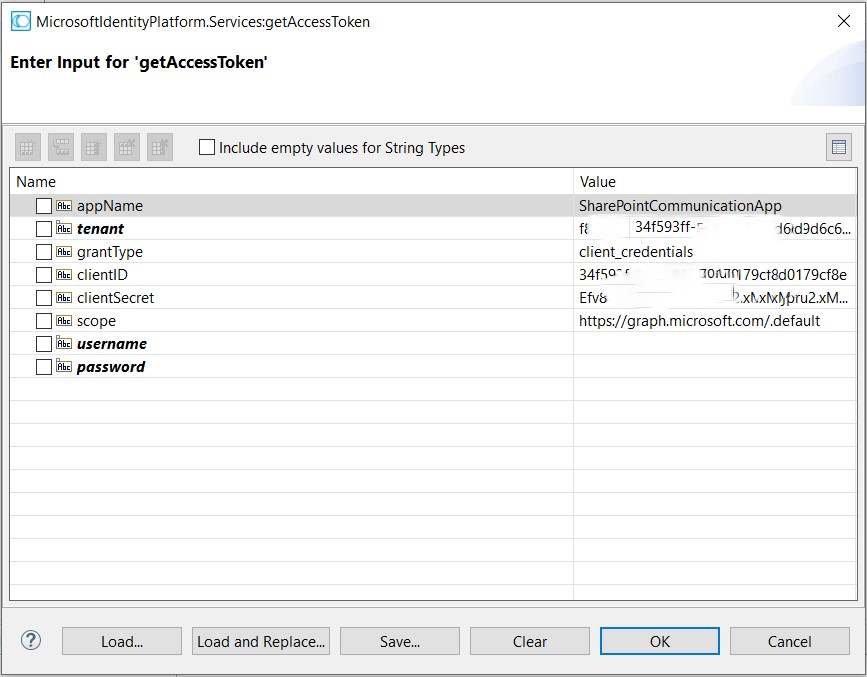Close the getAccessToken dialog with X
The height and width of the screenshot is (677, 867).
(844, 22)
